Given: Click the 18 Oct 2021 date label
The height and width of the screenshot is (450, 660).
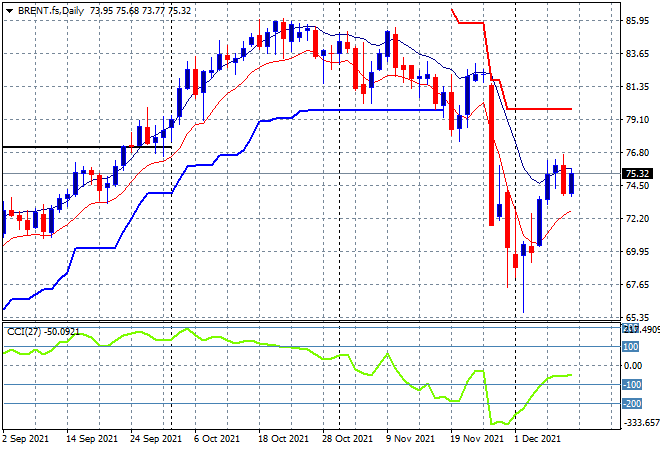Looking at the screenshot, I should [283, 439].
